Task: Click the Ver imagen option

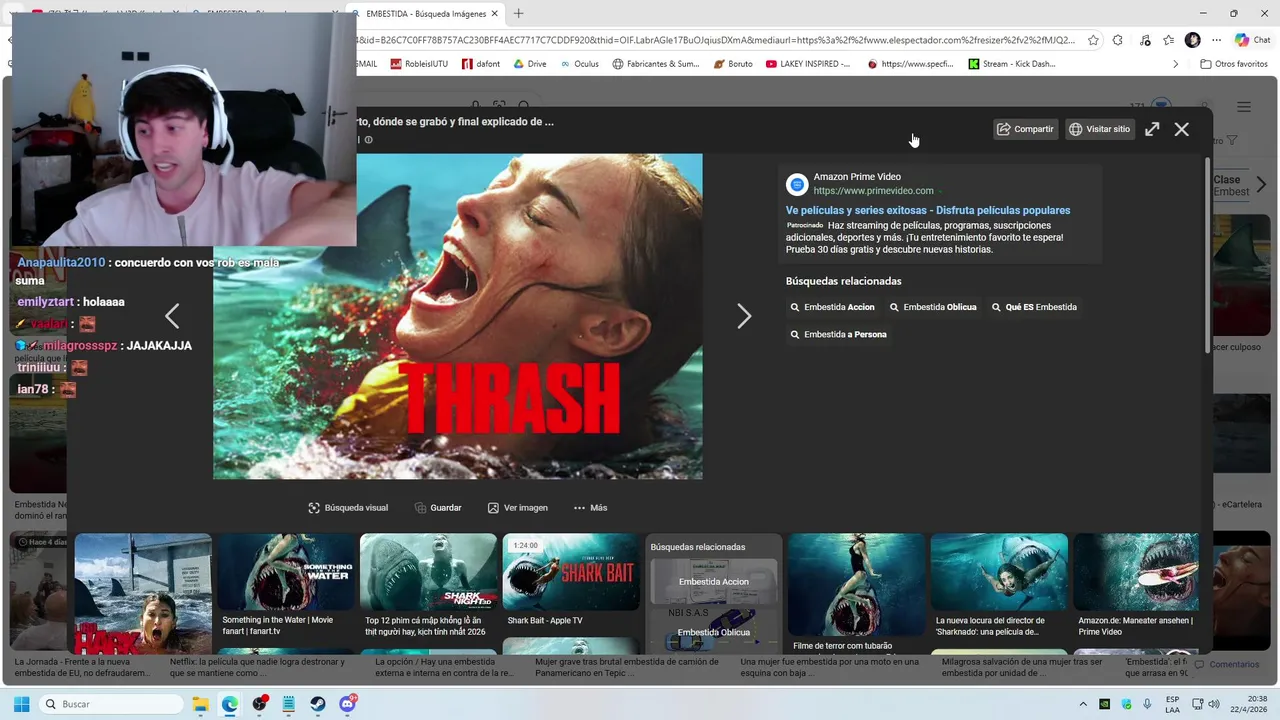Action: click(x=518, y=508)
